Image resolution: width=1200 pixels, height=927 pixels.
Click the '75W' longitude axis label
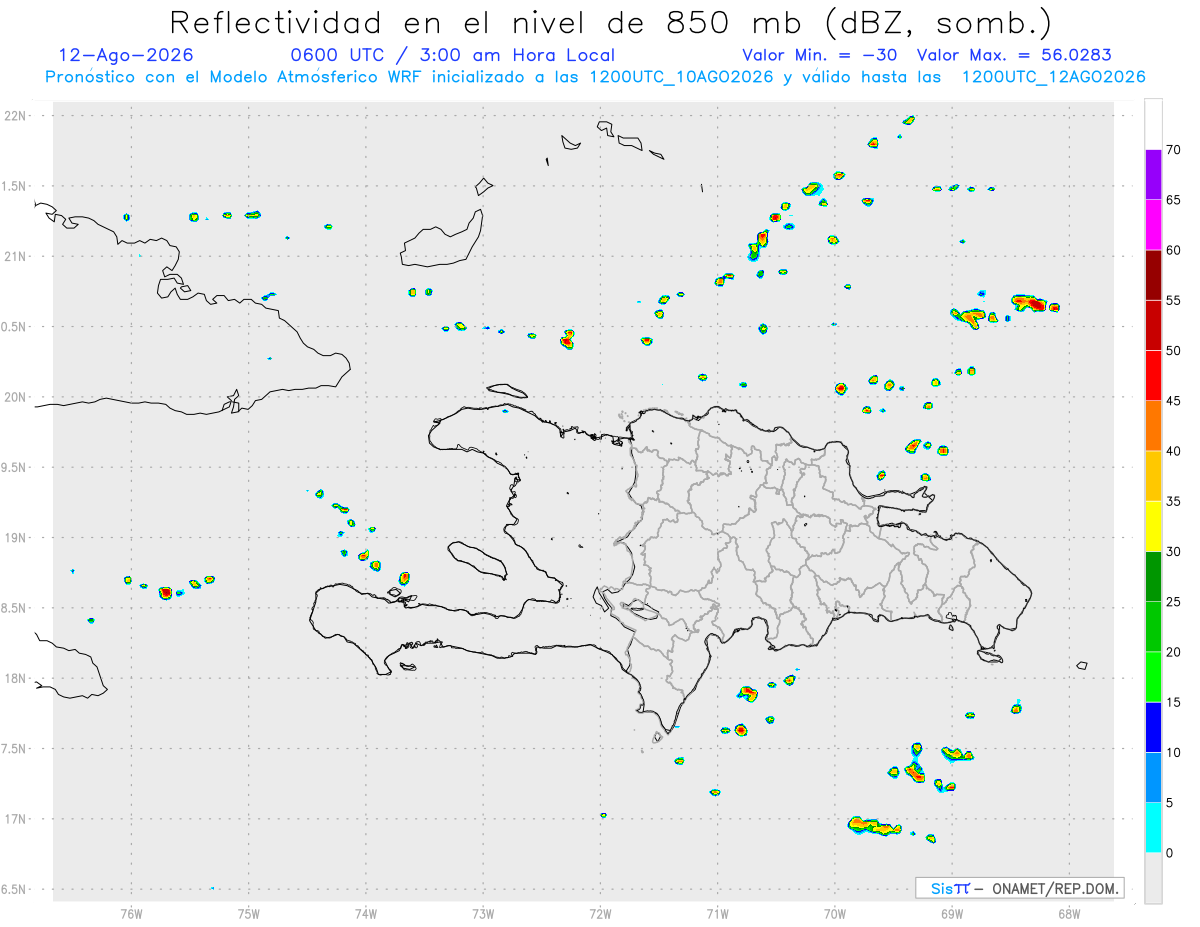point(249,912)
